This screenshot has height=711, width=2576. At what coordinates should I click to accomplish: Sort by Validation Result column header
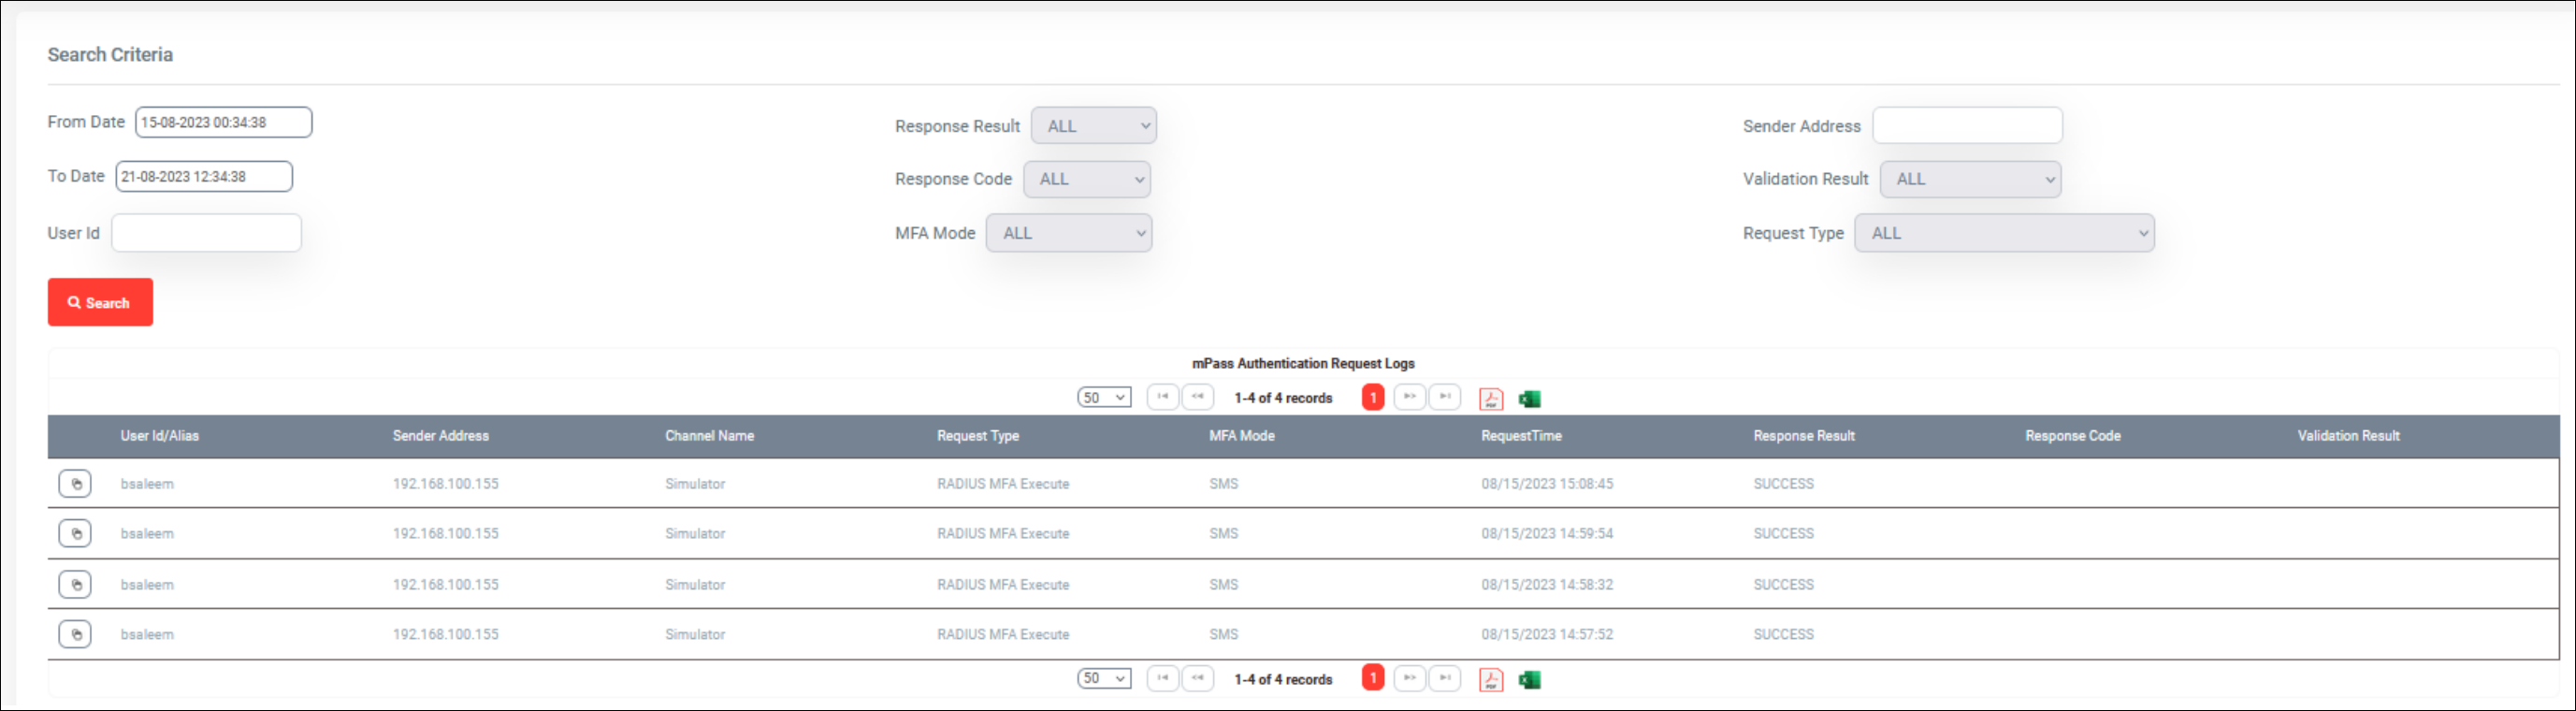click(2349, 436)
